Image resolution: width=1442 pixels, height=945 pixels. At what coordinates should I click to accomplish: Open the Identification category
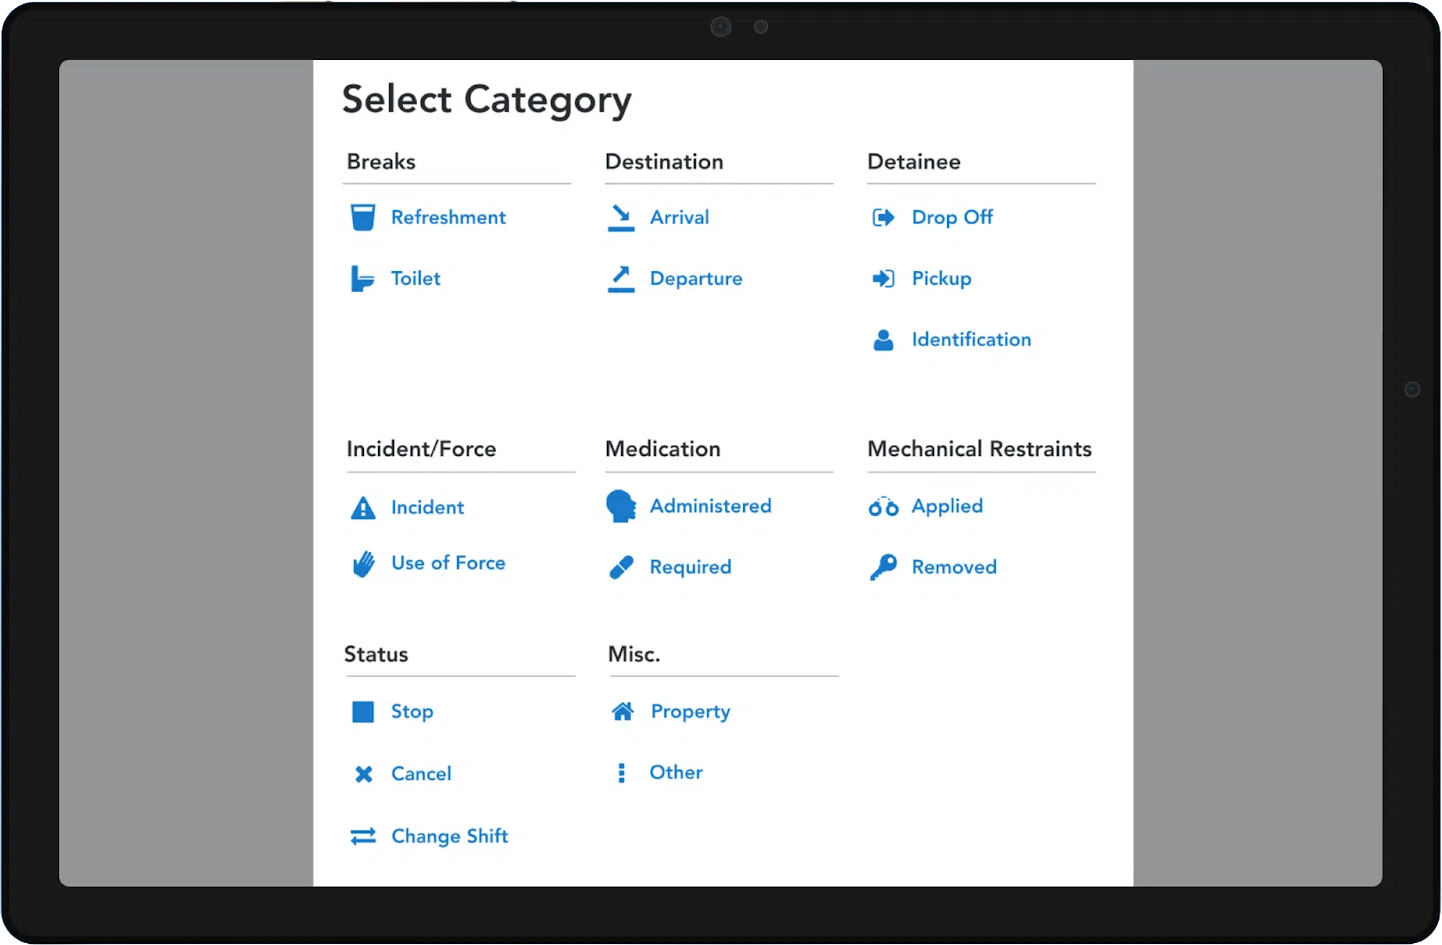click(971, 339)
